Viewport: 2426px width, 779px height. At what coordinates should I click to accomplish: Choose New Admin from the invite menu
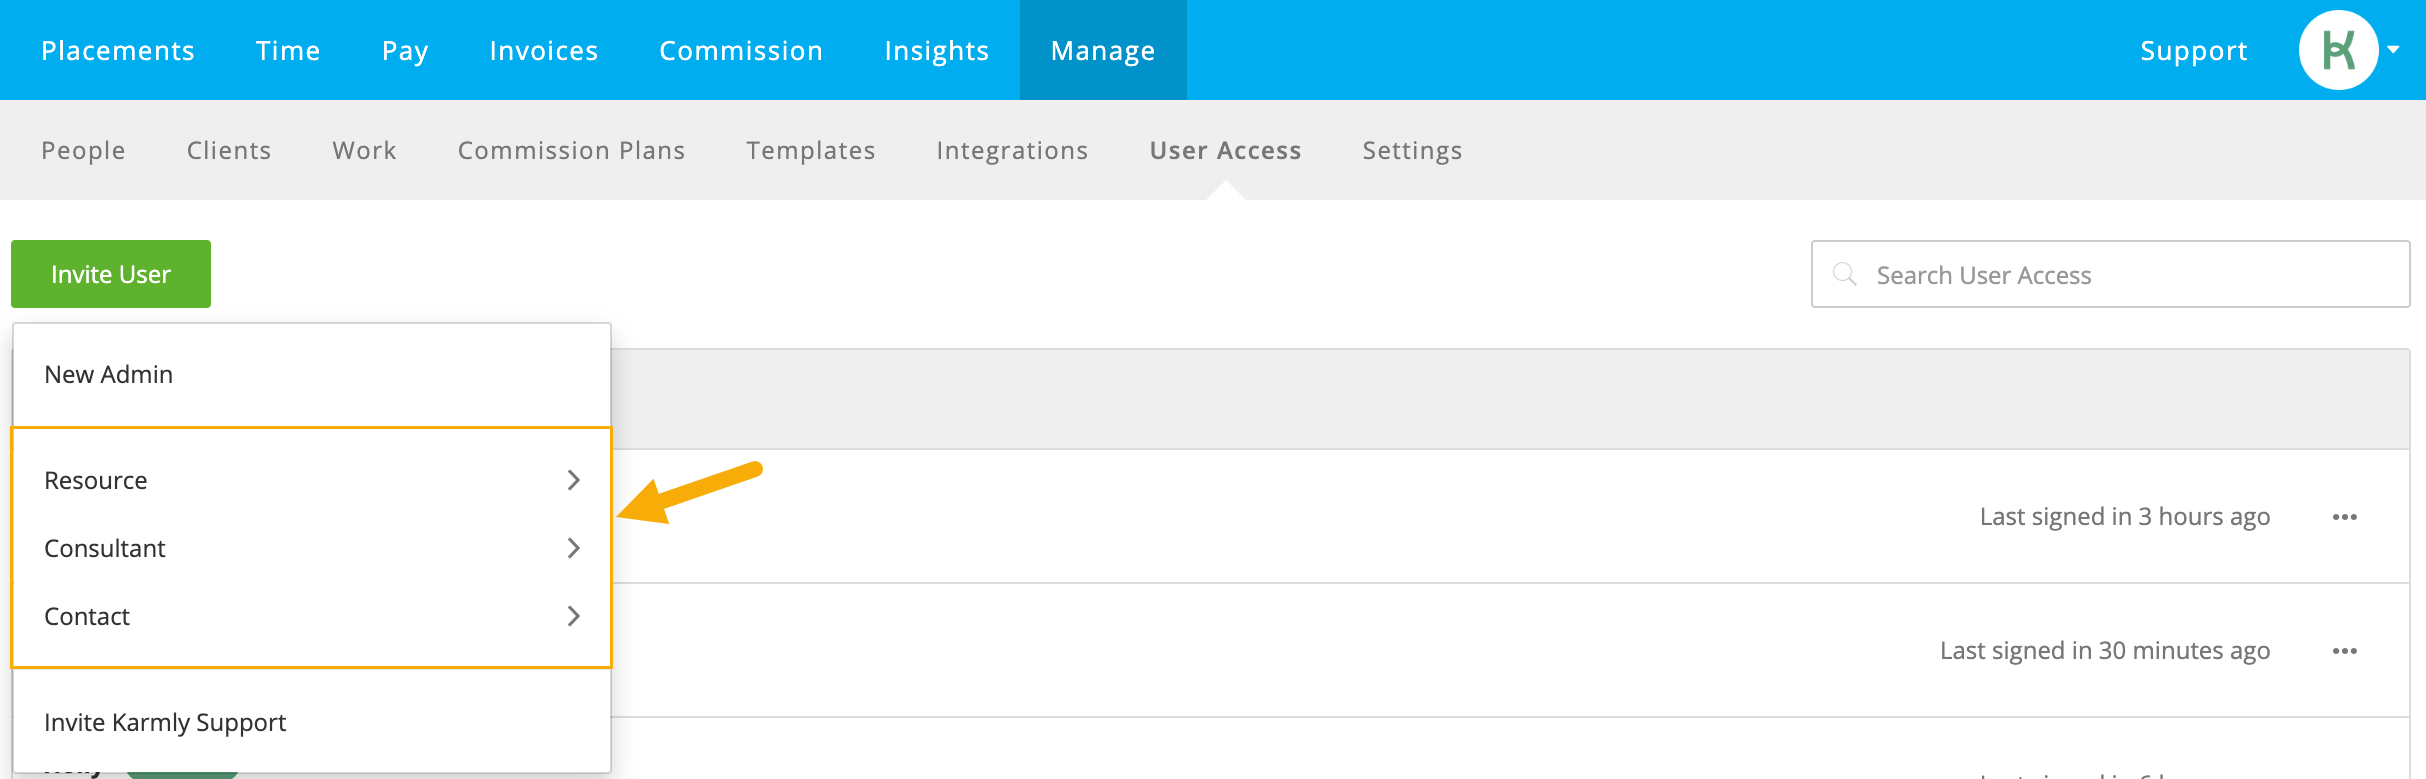tap(312, 374)
